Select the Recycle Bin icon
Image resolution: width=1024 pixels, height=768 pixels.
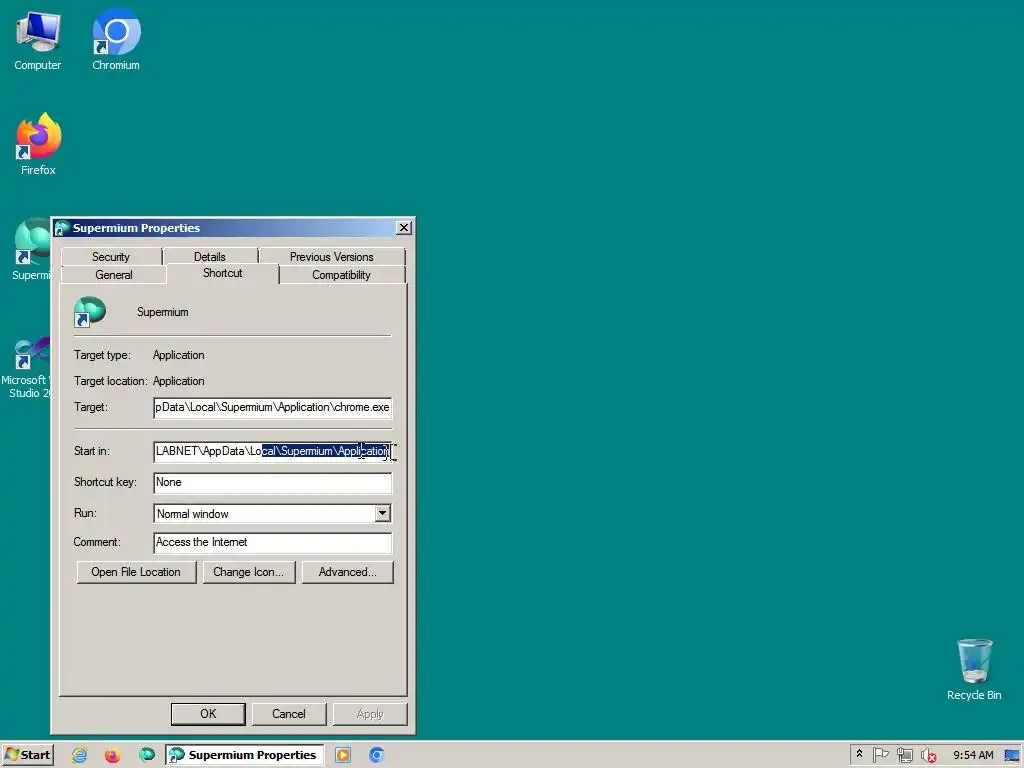974,670
